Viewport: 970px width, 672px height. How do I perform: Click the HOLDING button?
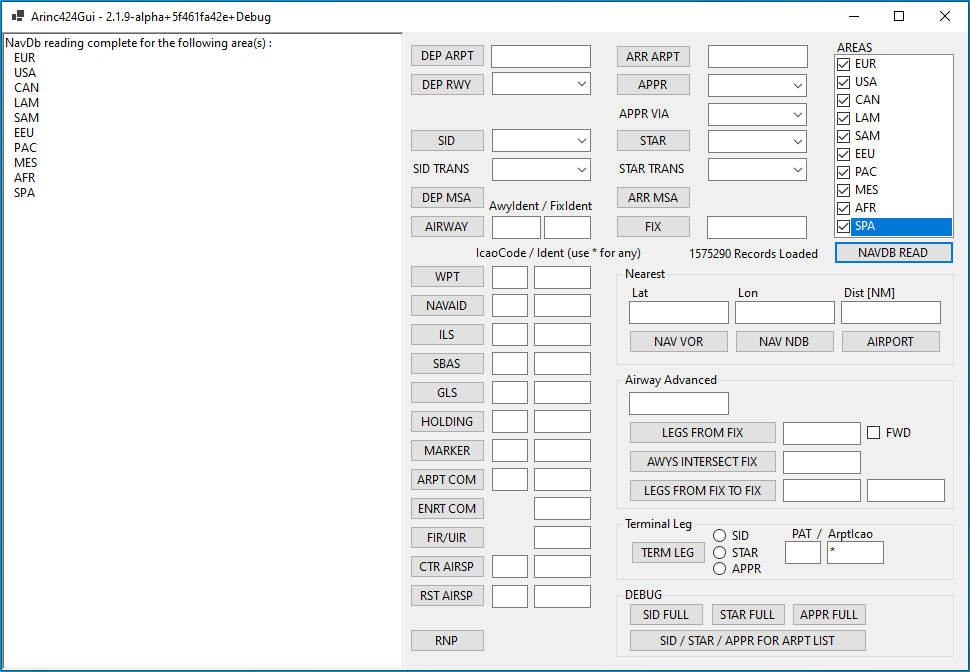(447, 422)
